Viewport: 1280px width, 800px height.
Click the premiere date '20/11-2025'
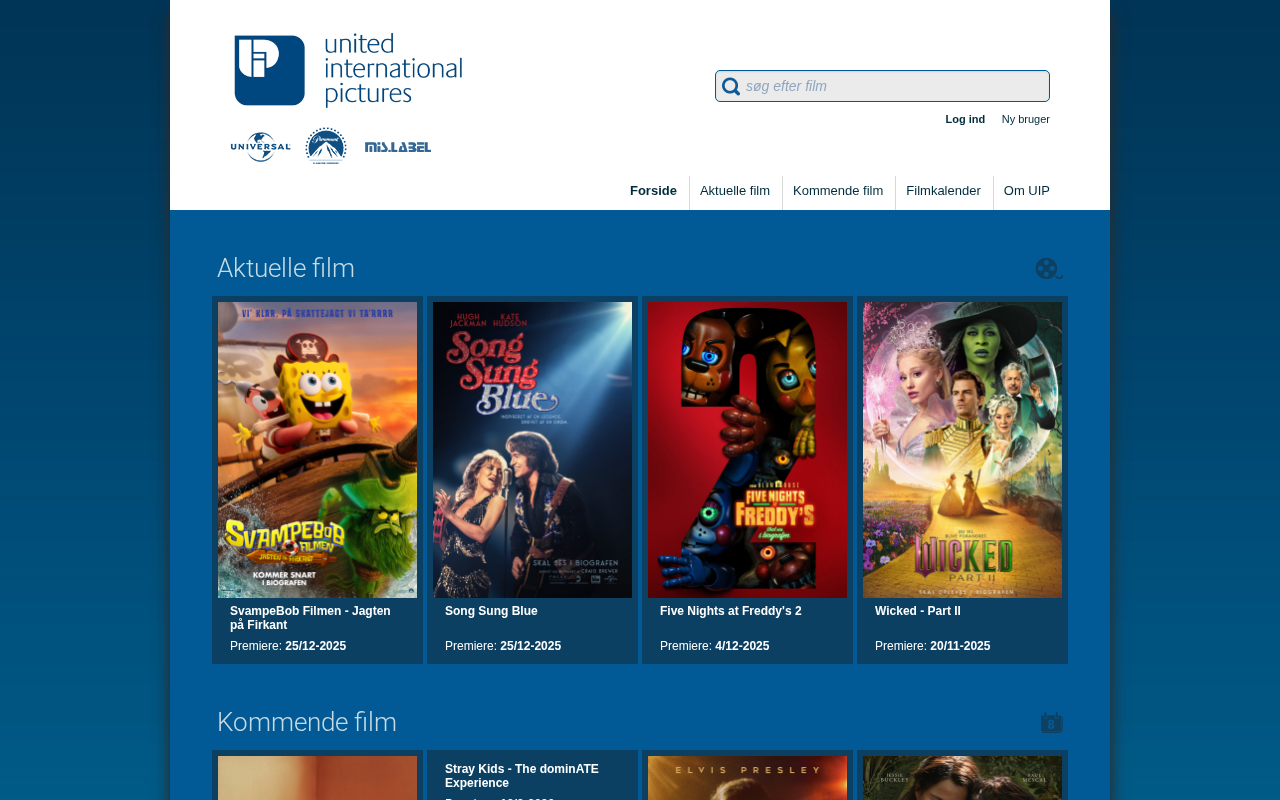pos(960,646)
